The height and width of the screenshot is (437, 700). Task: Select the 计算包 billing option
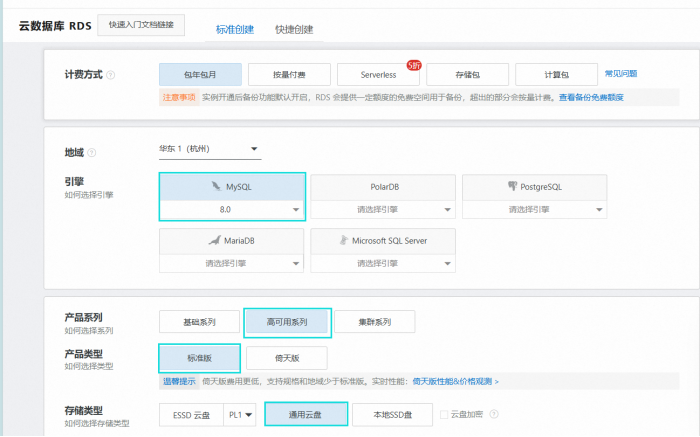(x=556, y=75)
